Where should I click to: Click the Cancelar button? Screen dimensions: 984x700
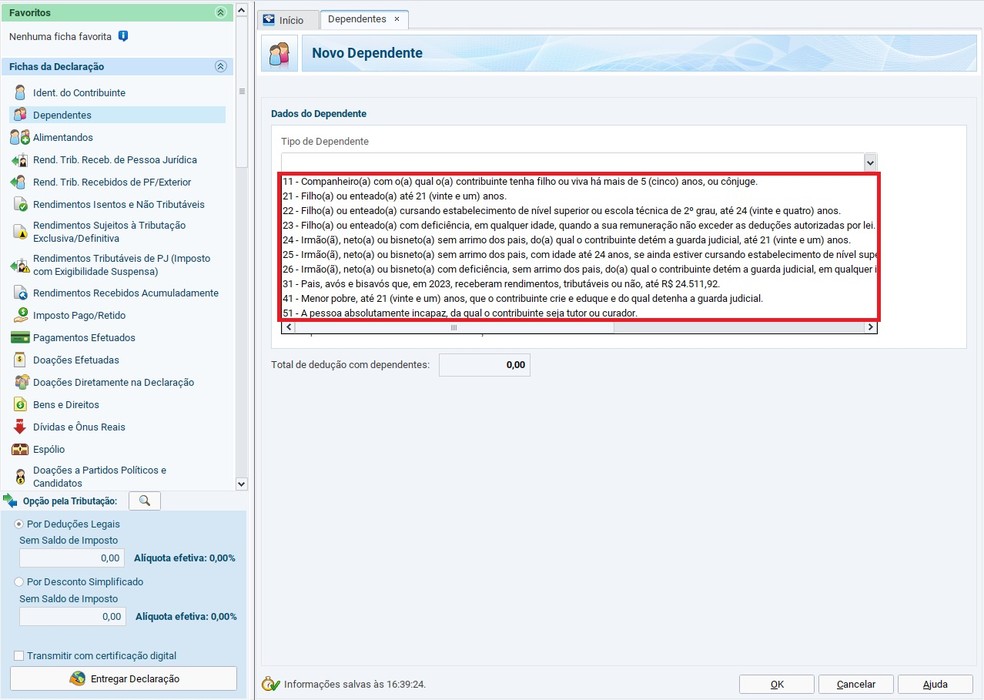tap(856, 684)
